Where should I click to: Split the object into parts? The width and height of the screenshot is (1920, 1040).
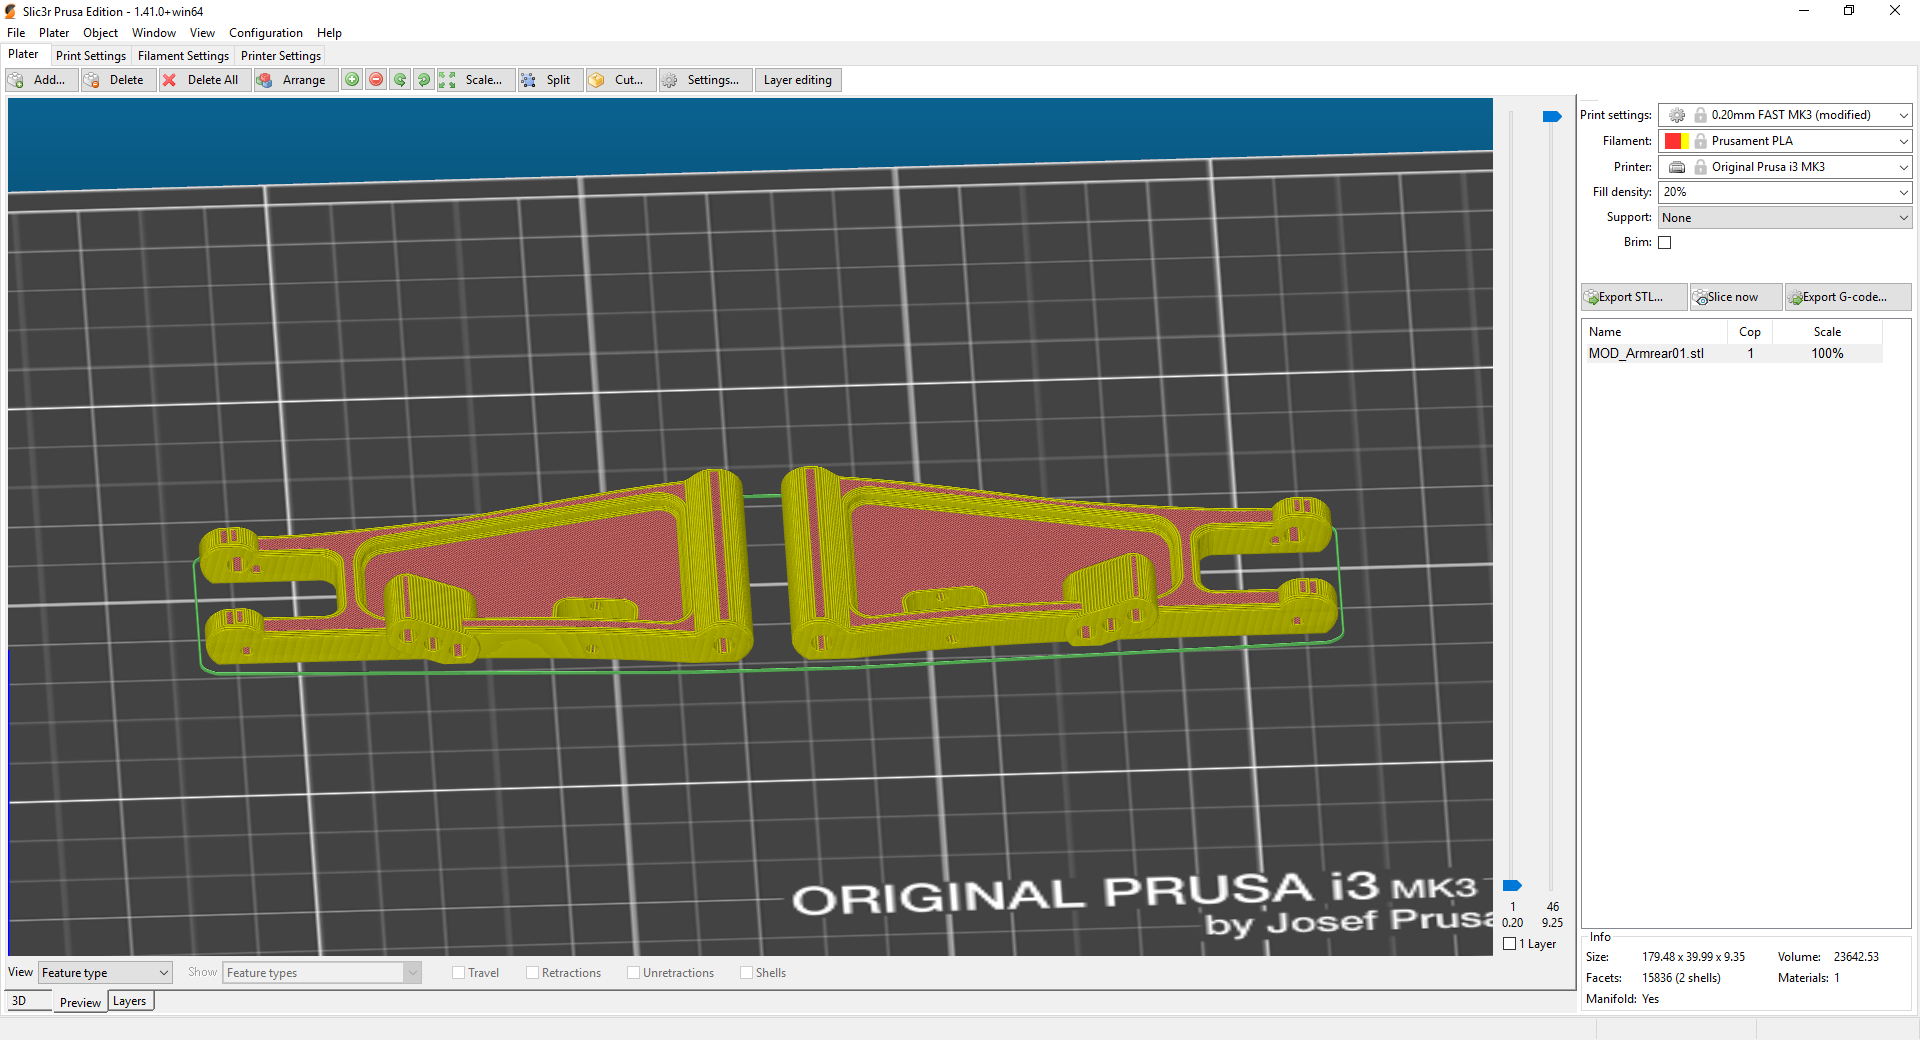pos(549,80)
